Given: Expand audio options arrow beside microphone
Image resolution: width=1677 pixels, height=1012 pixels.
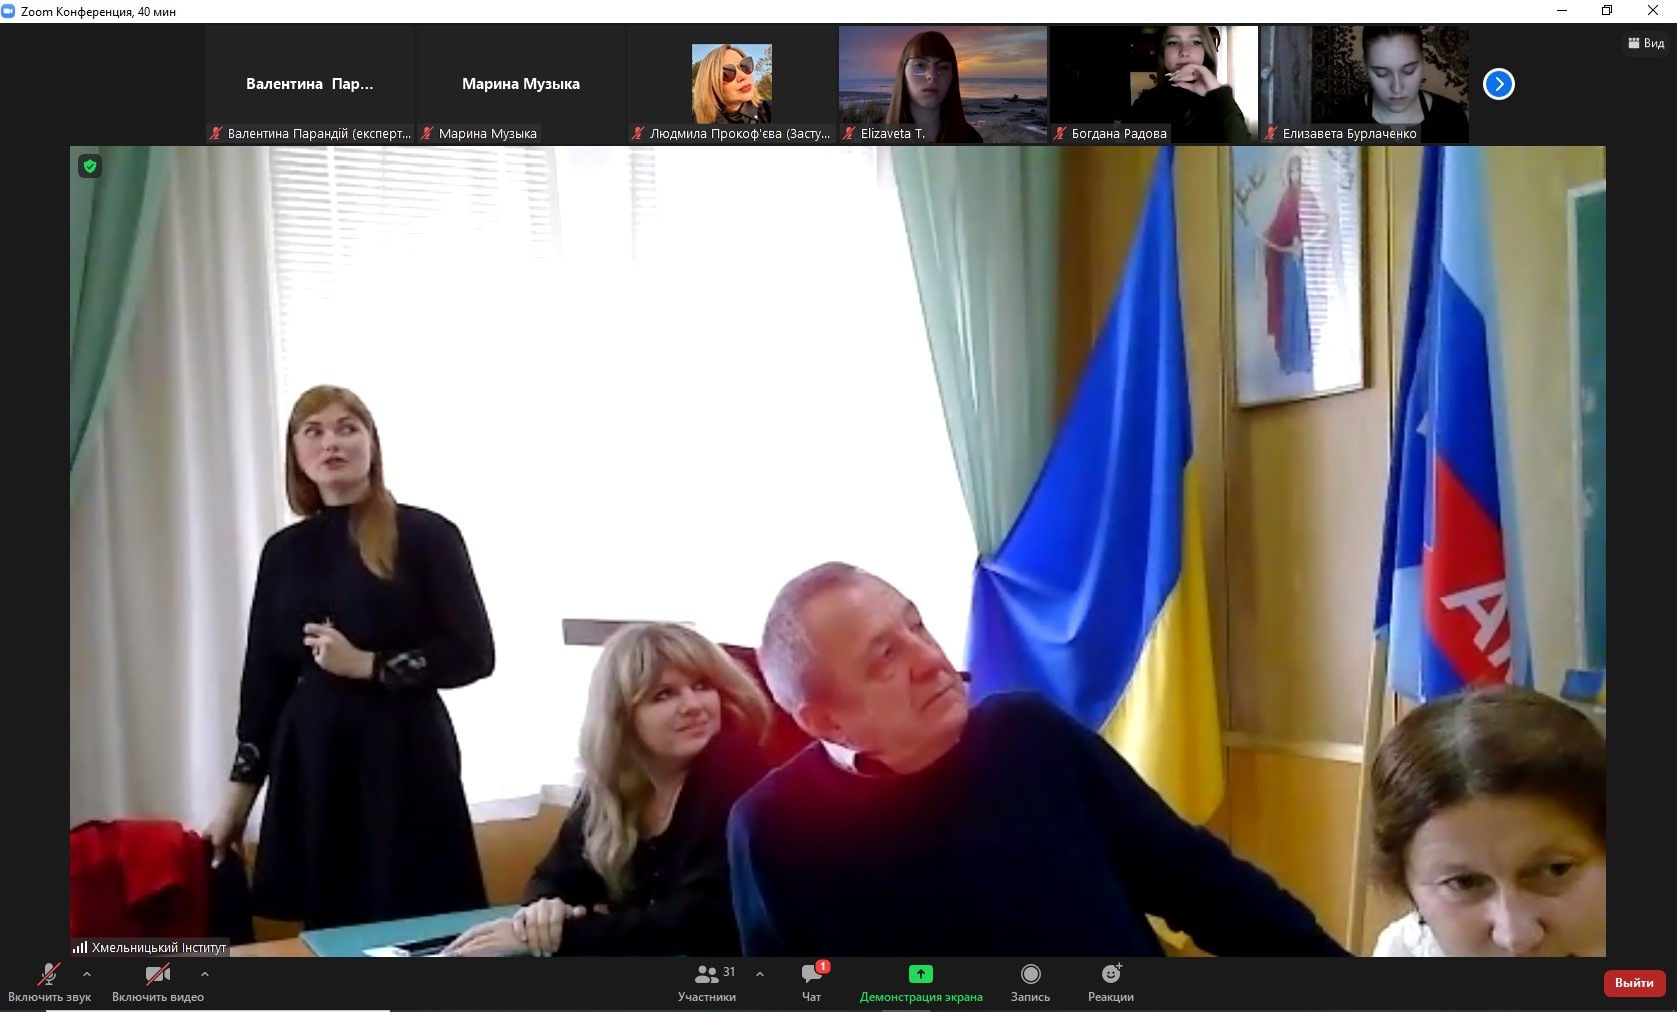Looking at the screenshot, I should (x=87, y=974).
